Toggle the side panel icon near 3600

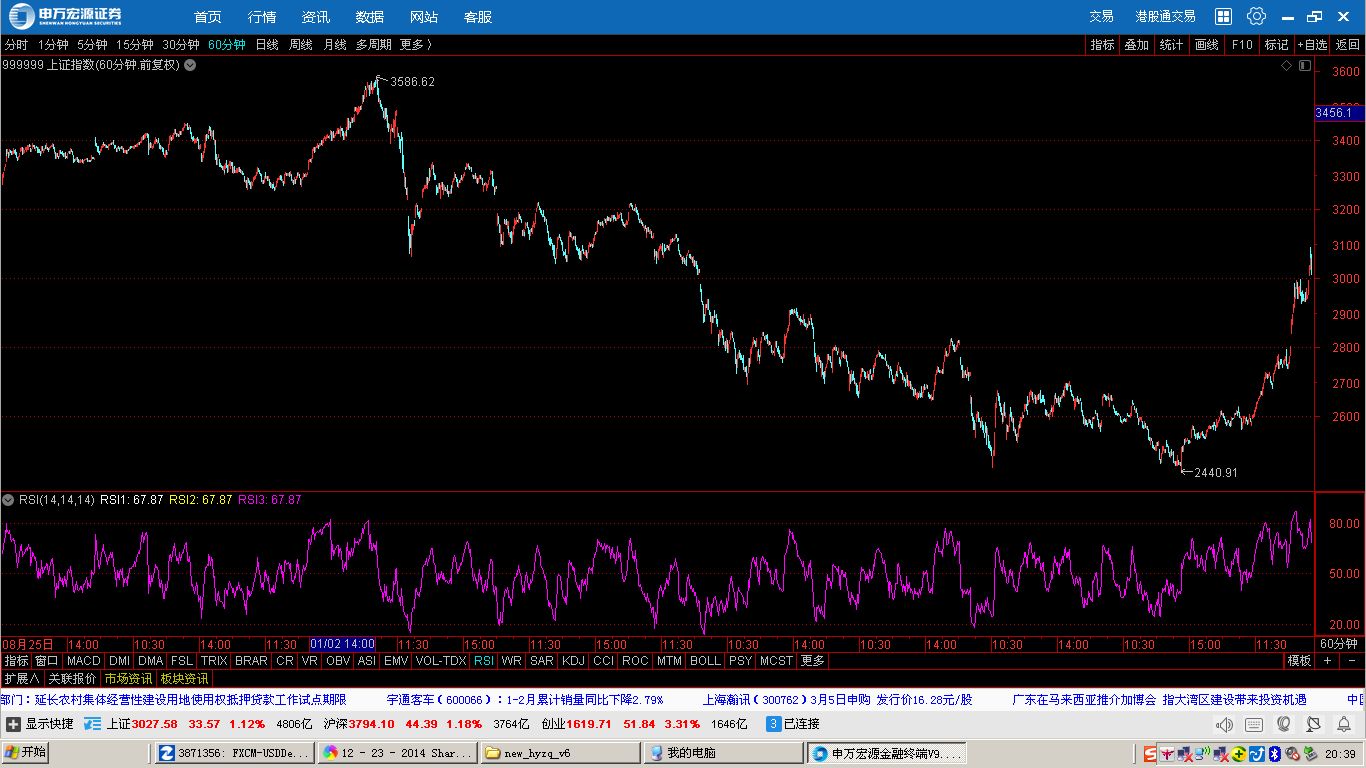tap(1304, 65)
